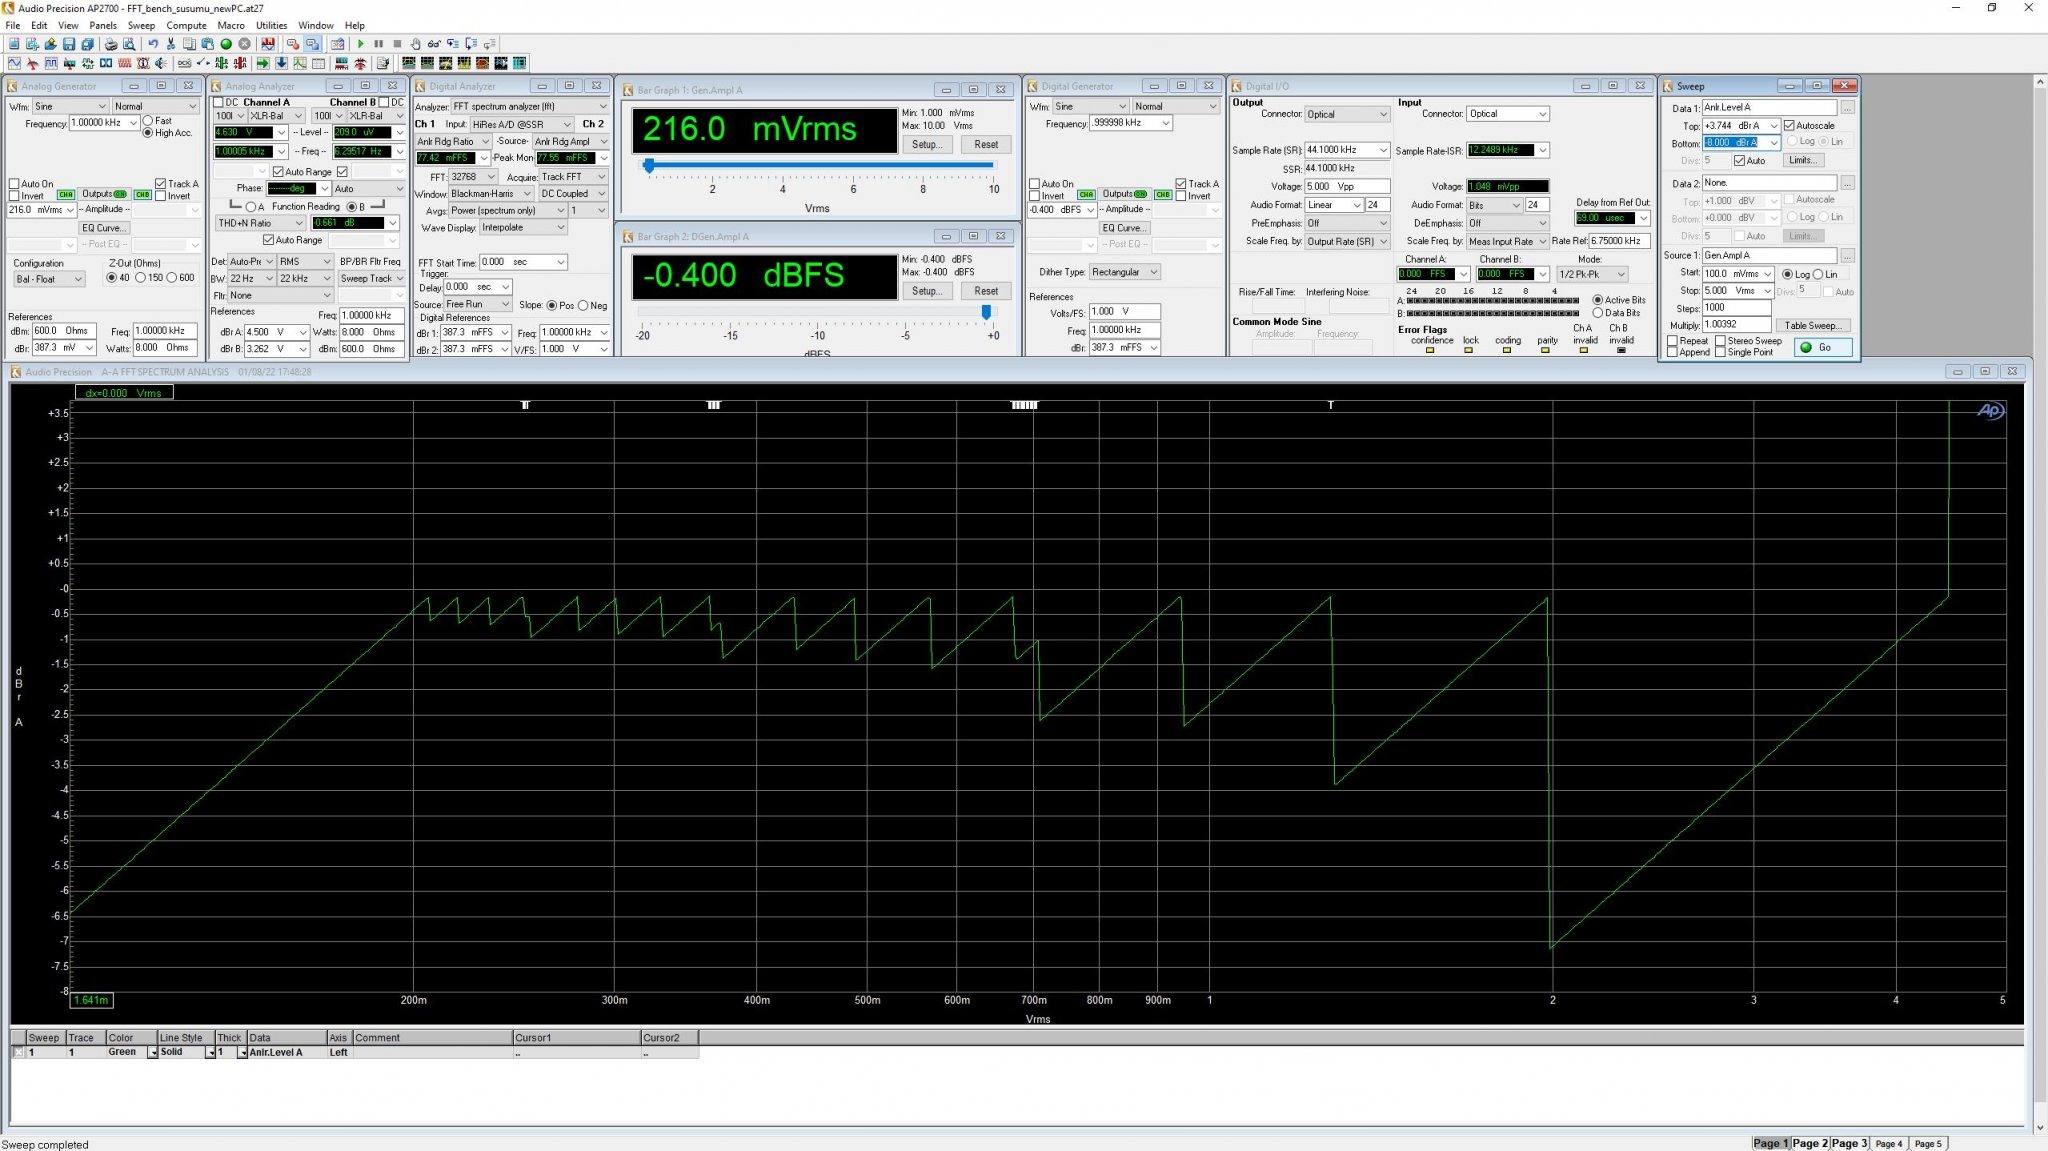Select Neg slope in Digital Analyzer
Screen dimensions: 2048x1151
click(x=583, y=305)
